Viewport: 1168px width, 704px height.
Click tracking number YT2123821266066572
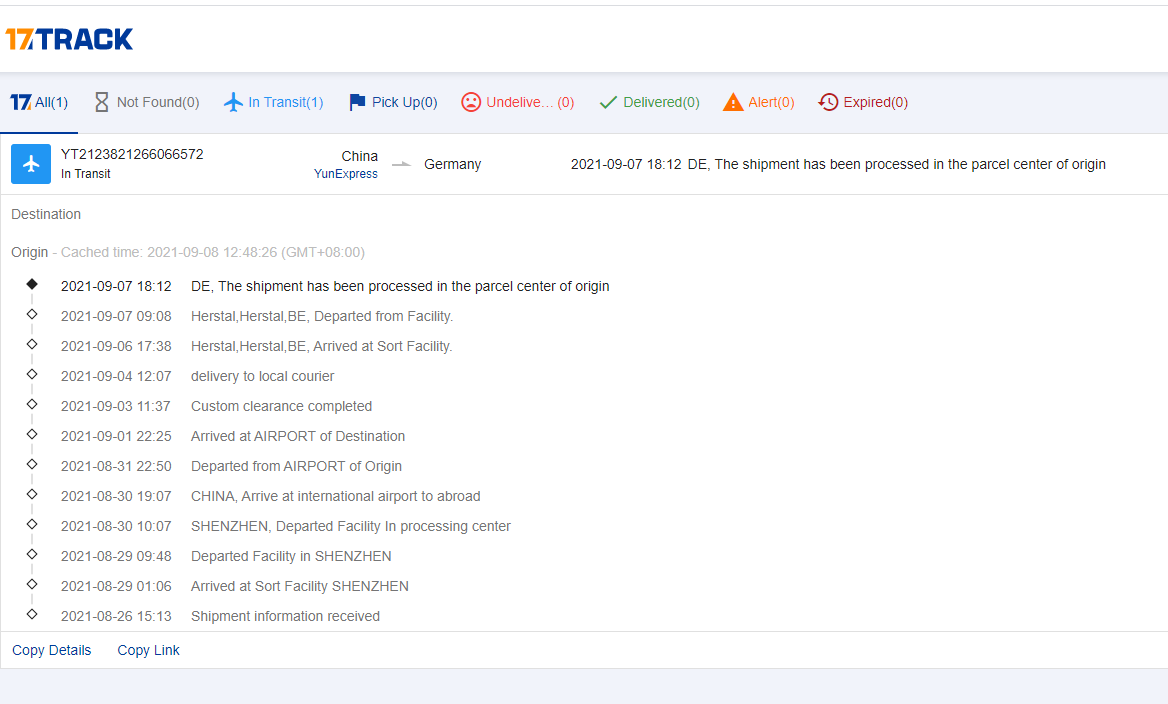[132, 154]
